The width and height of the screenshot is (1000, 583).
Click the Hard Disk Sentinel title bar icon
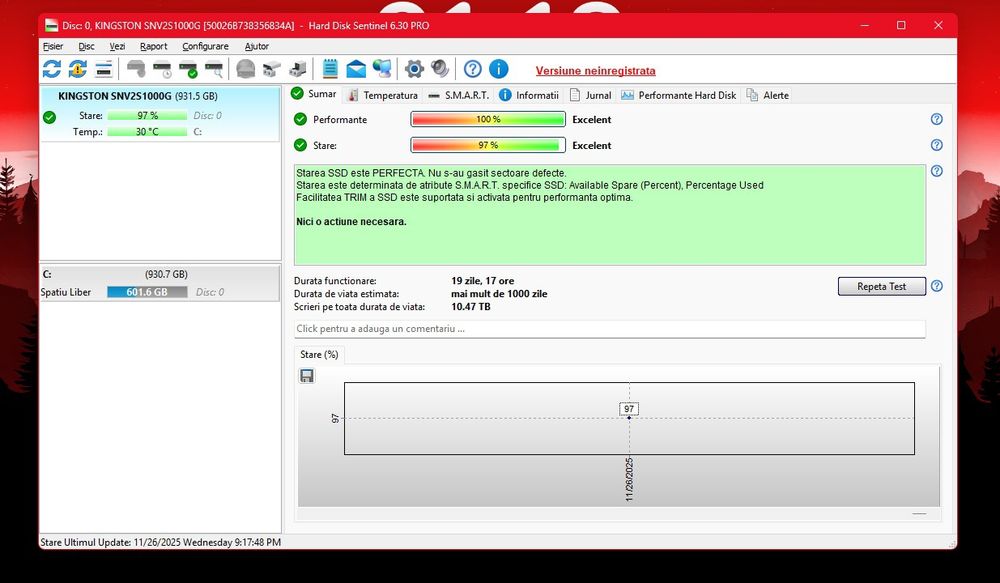(x=51, y=26)
